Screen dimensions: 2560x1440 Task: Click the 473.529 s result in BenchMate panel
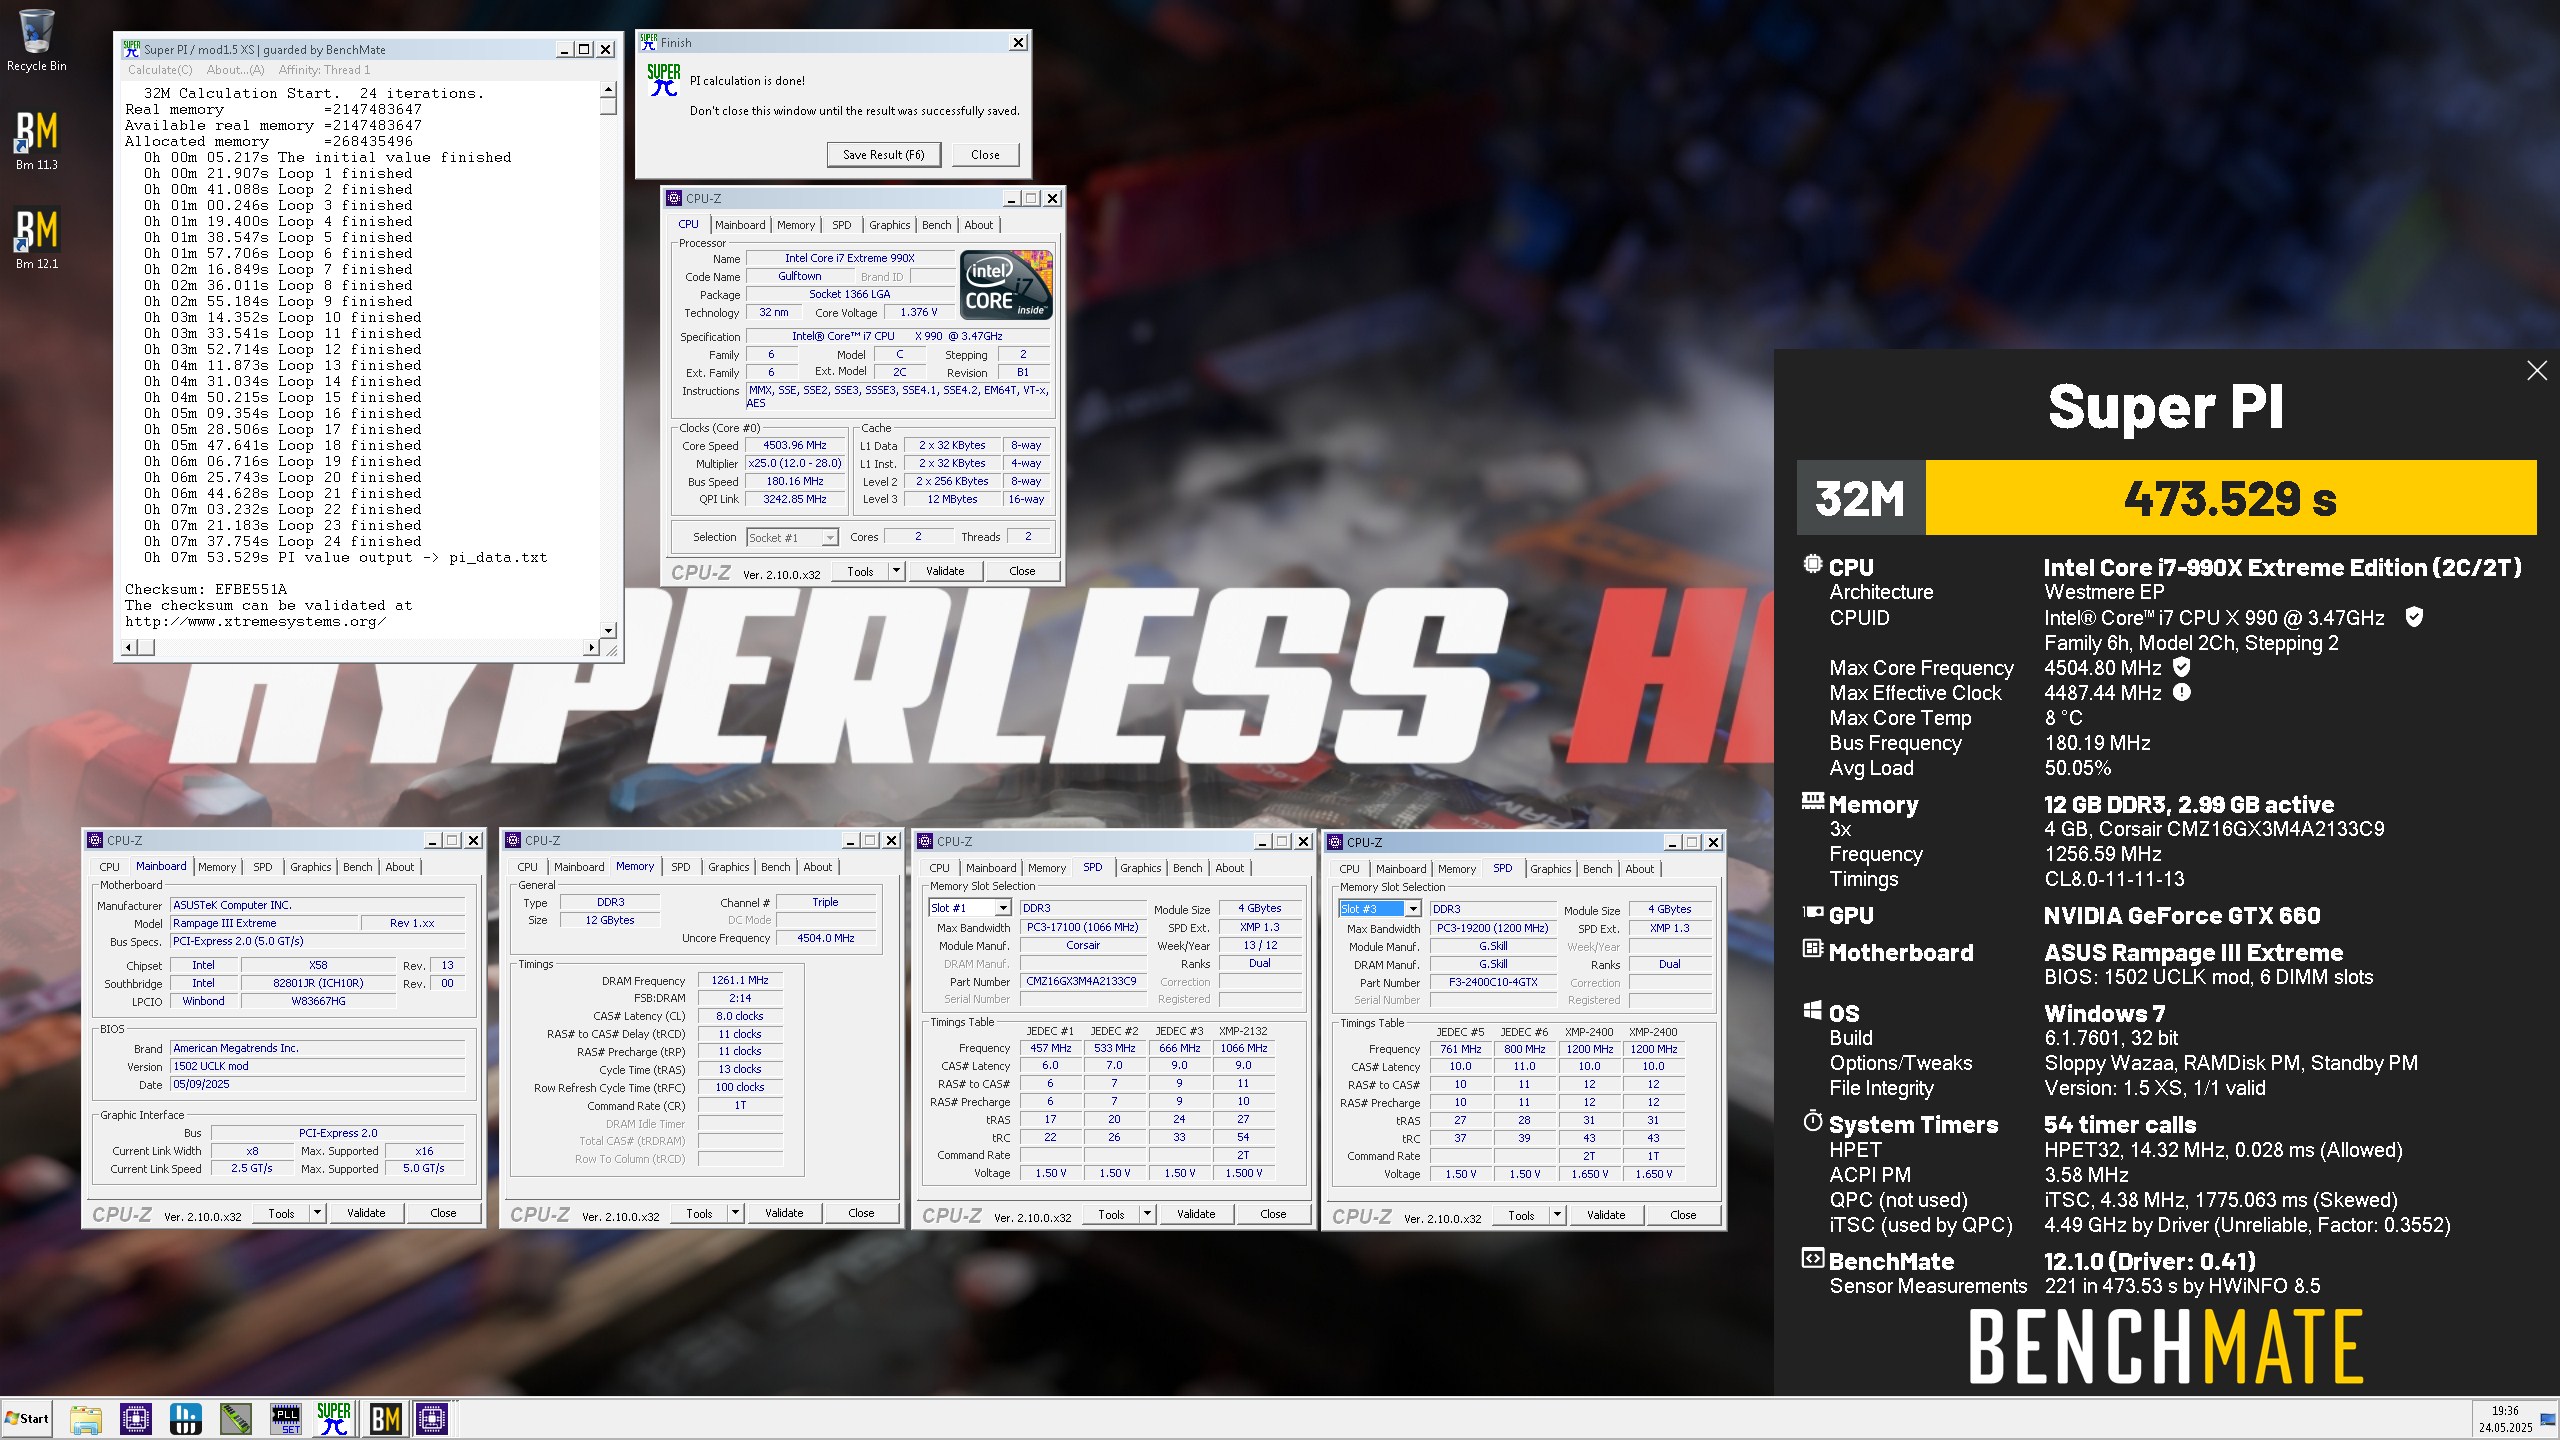click(x=2231, y=498)
